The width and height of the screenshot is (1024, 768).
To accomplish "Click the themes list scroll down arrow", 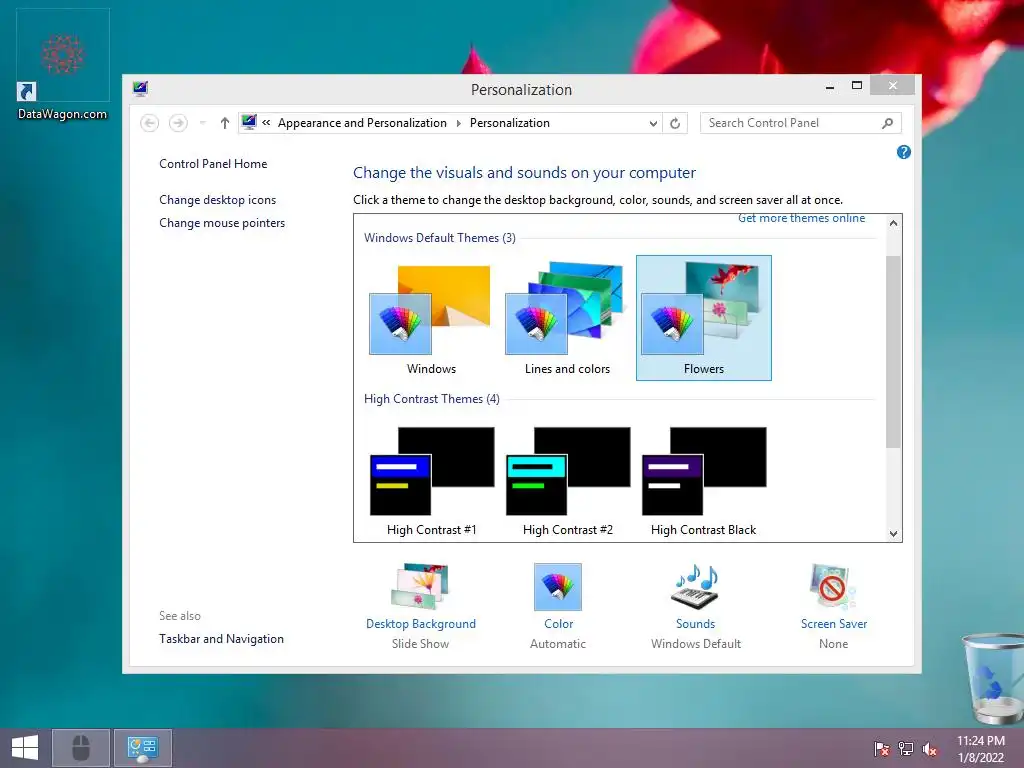I will click(893, 533).
